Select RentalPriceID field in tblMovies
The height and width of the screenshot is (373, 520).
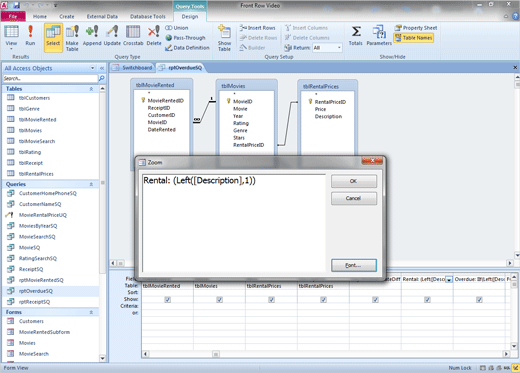point(249,145)
